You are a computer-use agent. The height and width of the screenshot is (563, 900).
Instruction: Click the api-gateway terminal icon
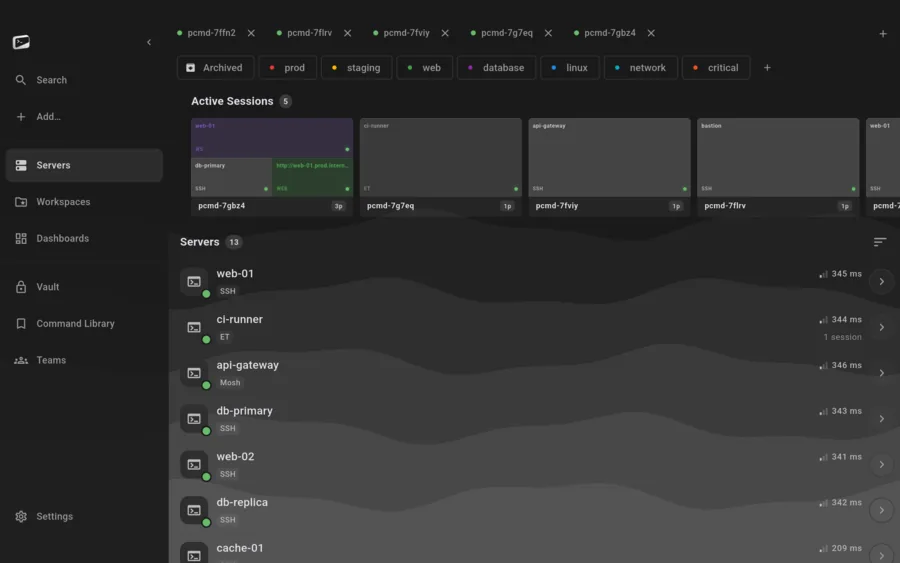click(194, 373)
